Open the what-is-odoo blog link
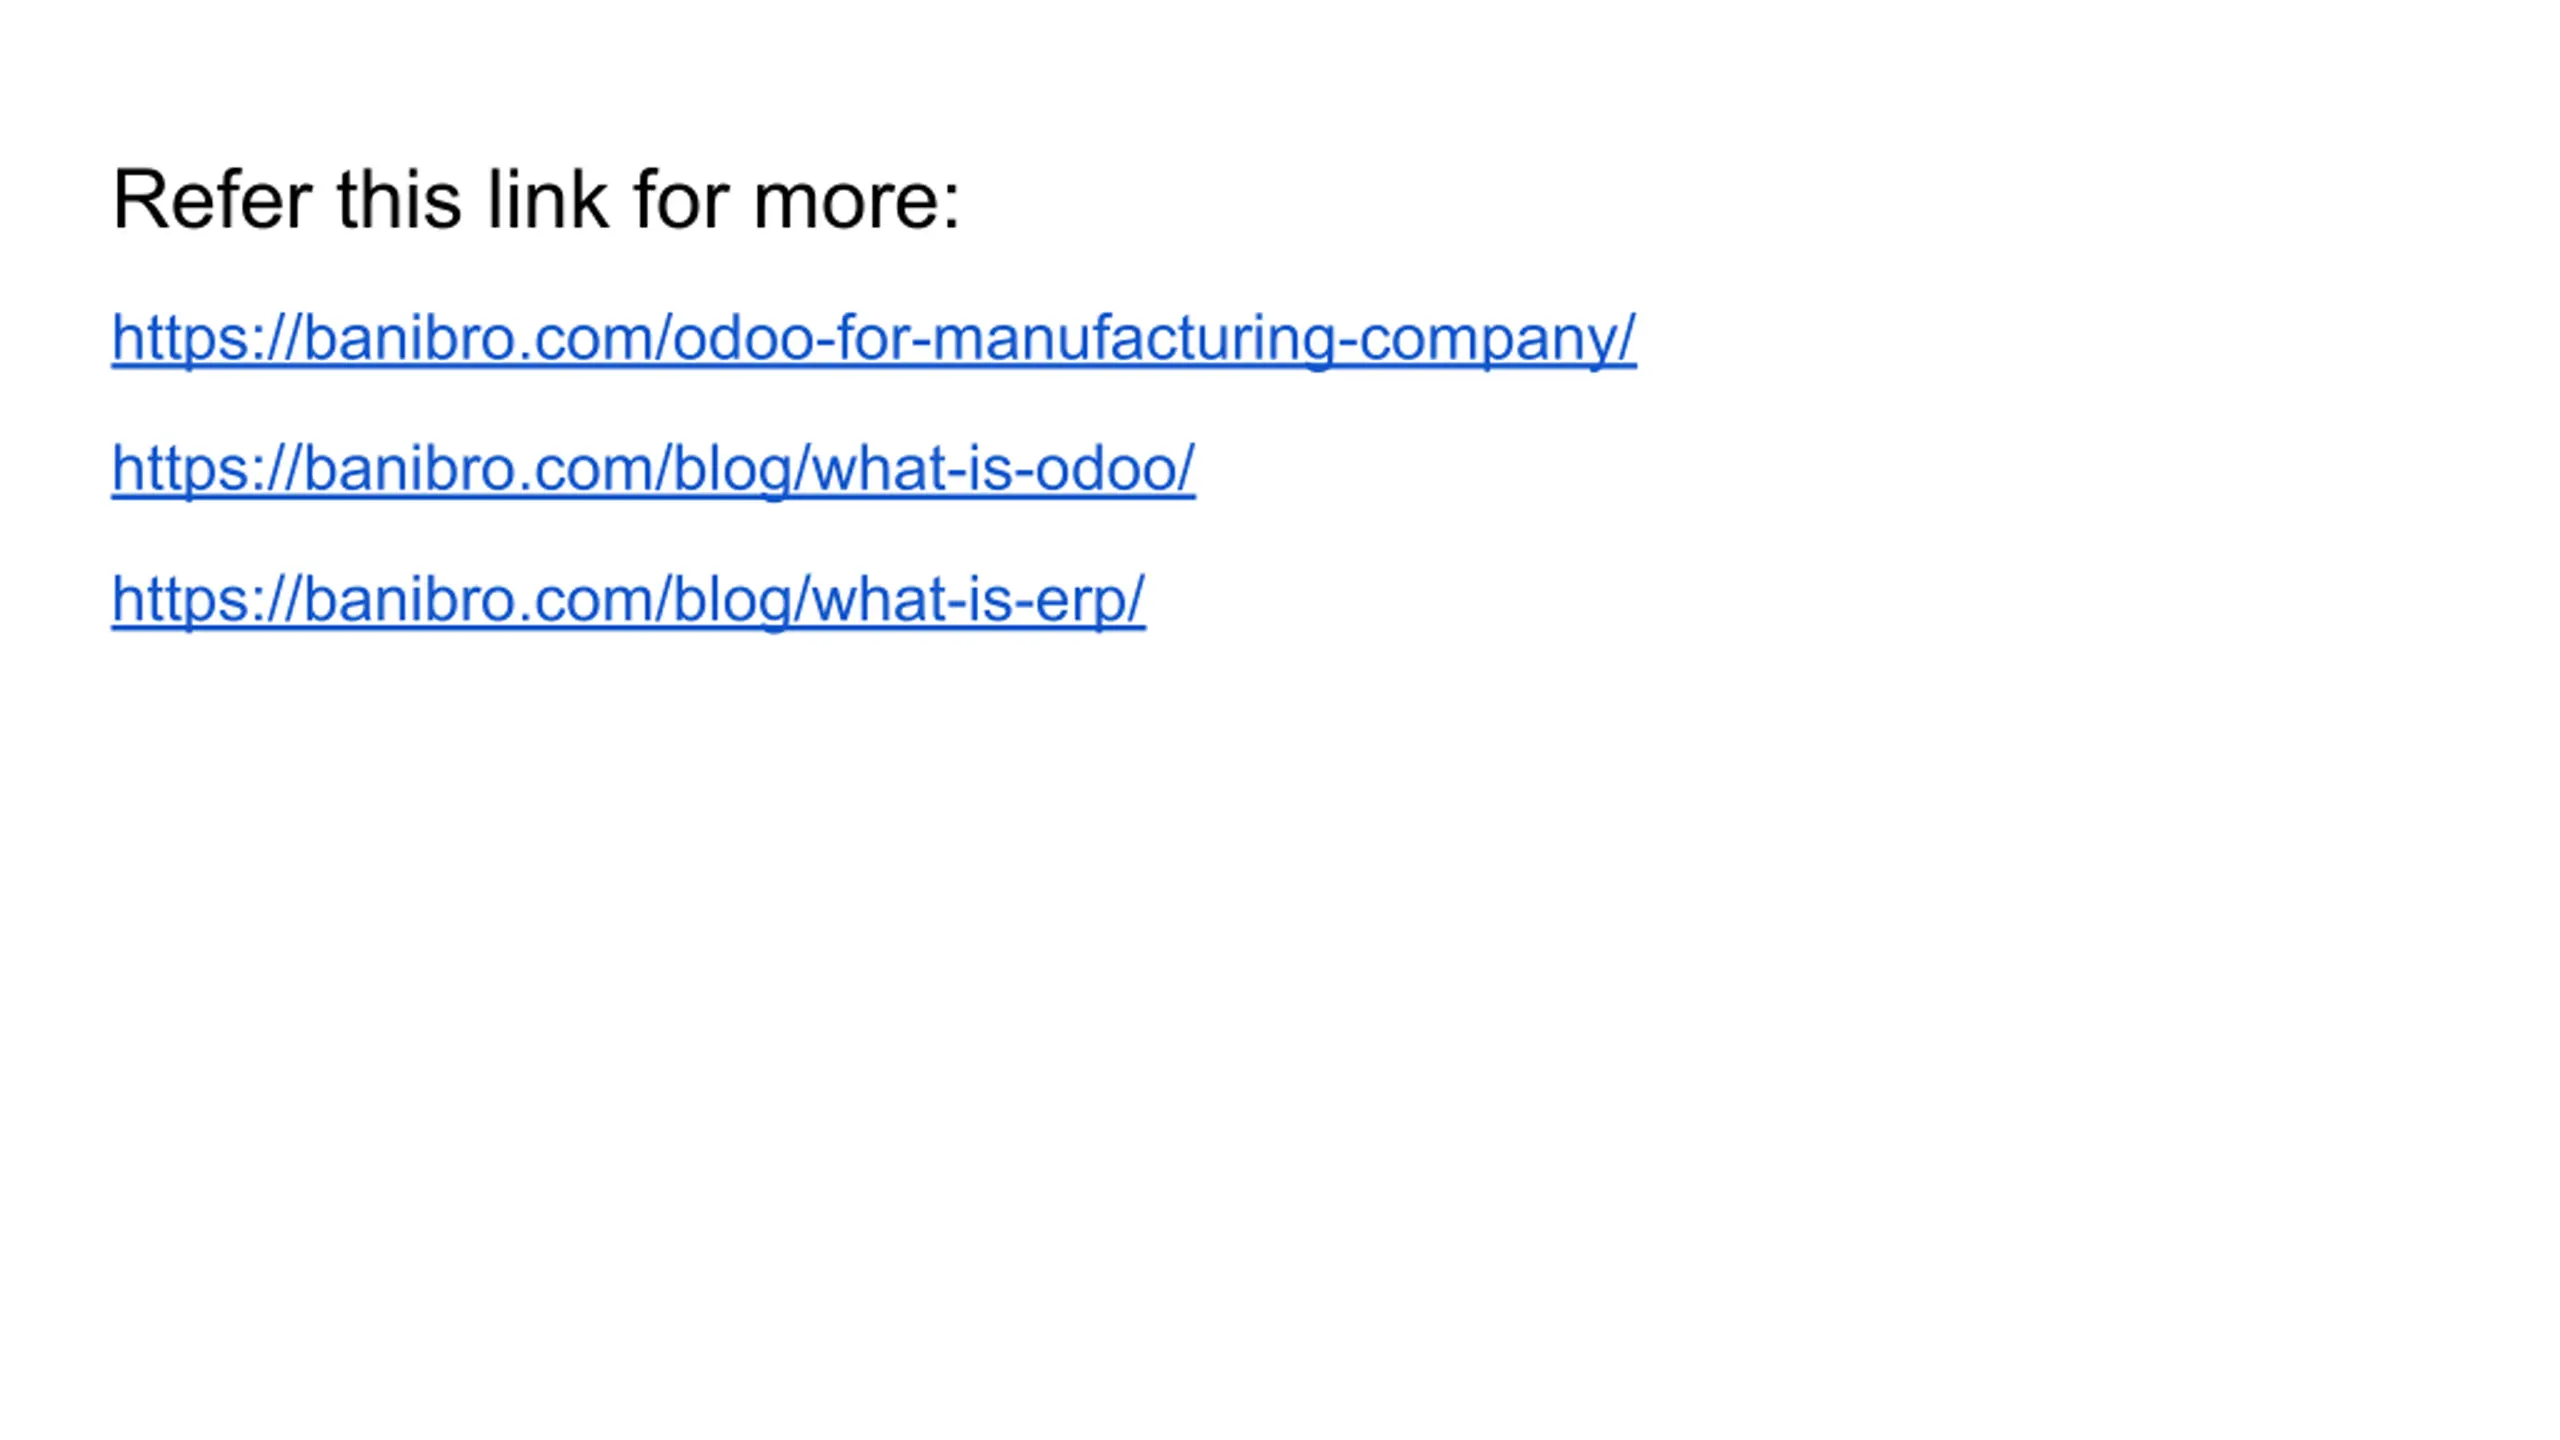 coord(653,468)
